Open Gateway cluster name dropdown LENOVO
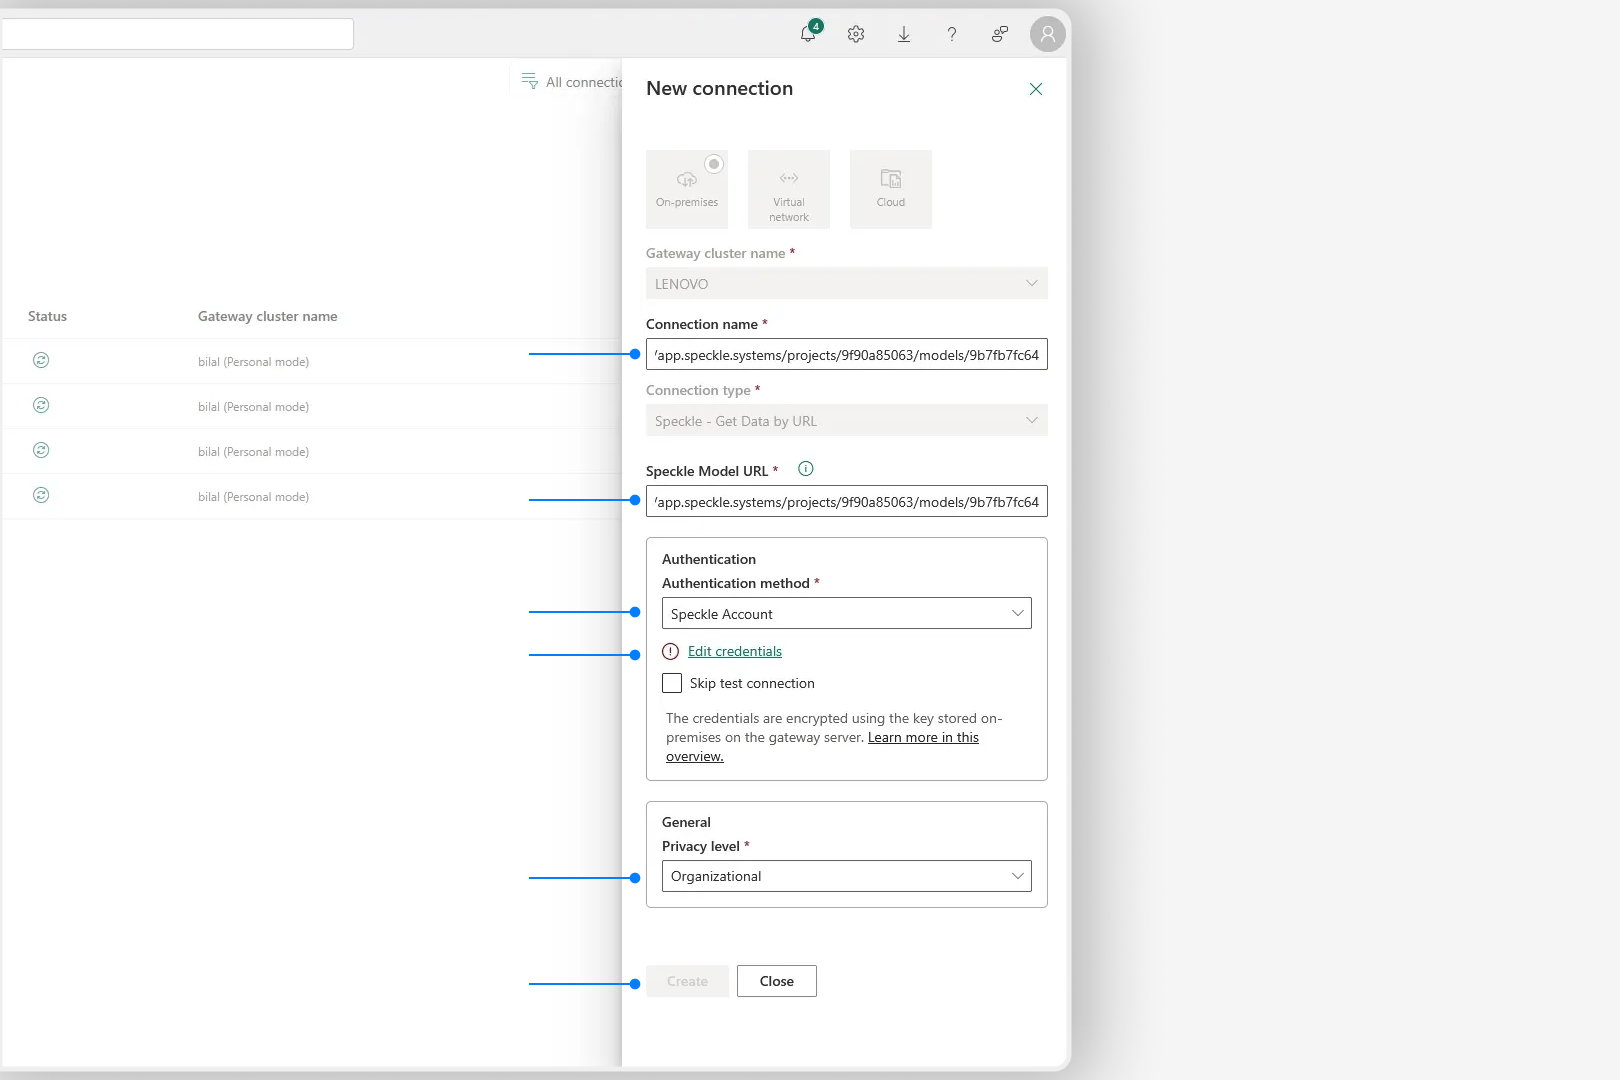The width and height of the screenshot is (1620, 1080). click(x=847, y=283)
